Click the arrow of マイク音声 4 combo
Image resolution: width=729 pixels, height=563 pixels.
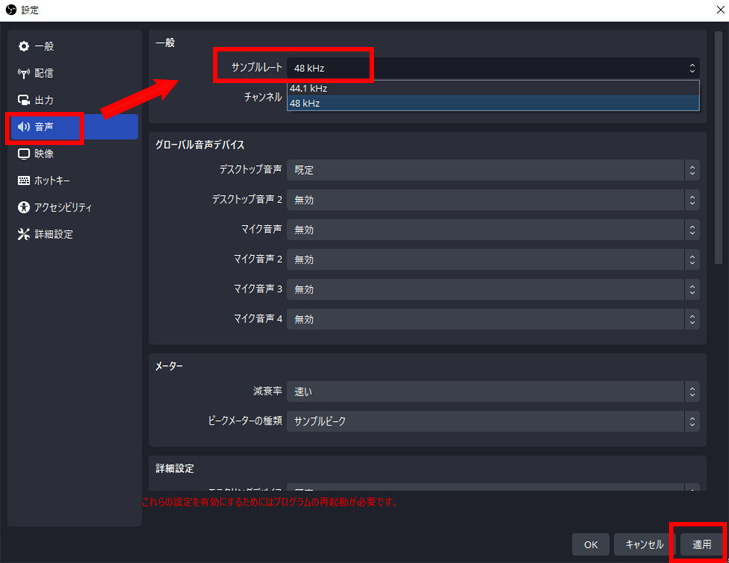[x=692, y=319]
